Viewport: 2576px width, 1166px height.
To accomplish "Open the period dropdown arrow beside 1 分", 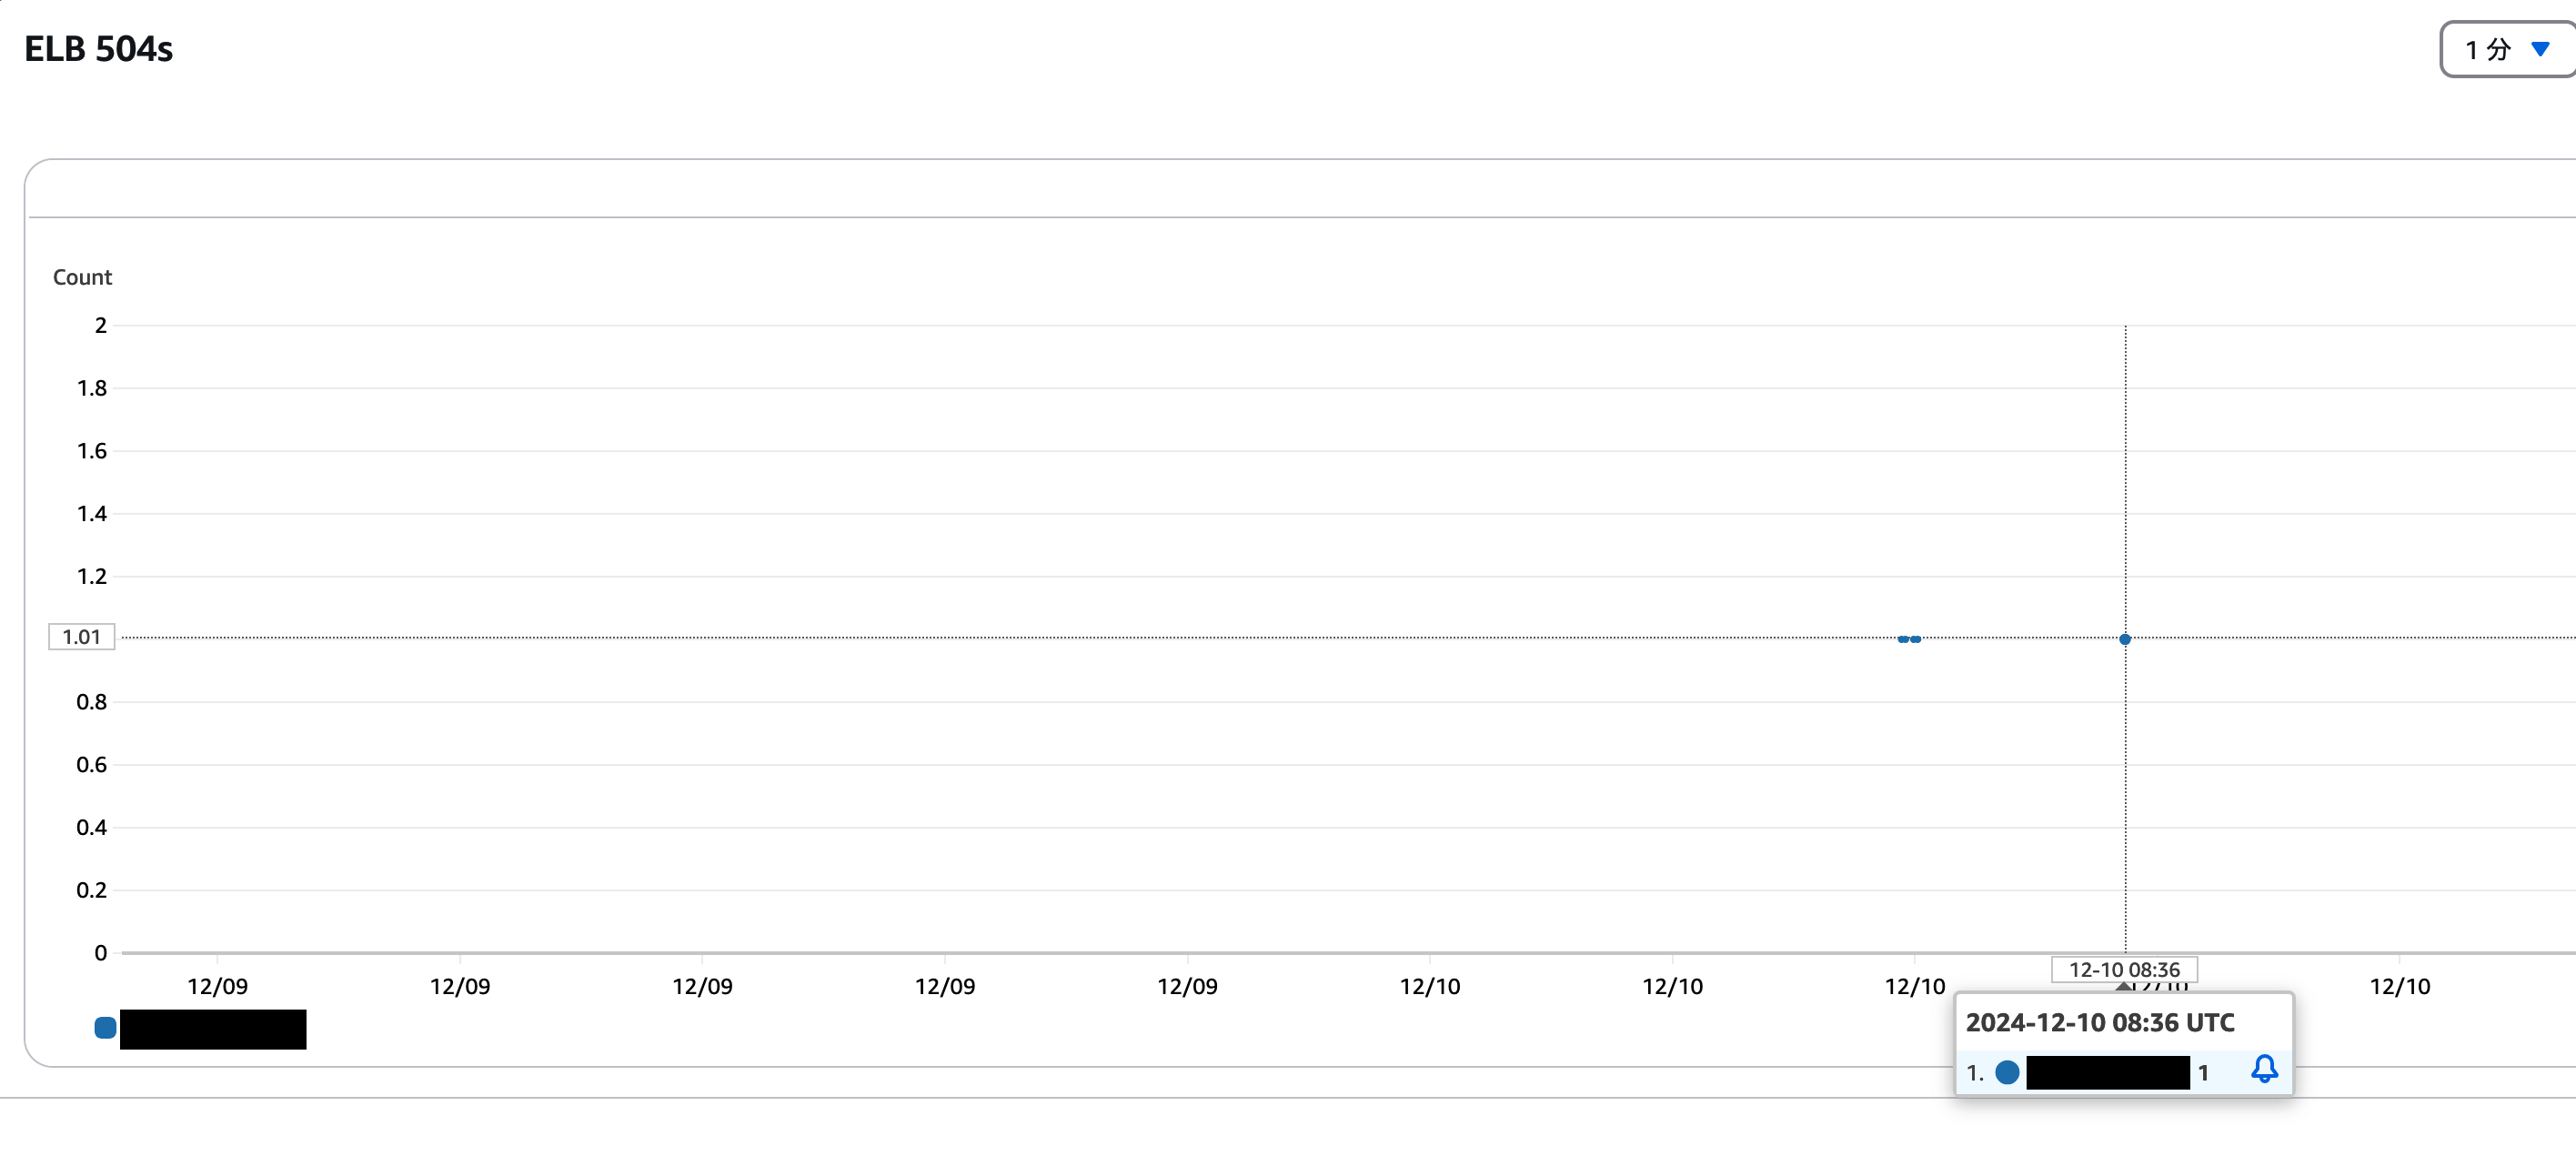I will [x=2540, y=49].
